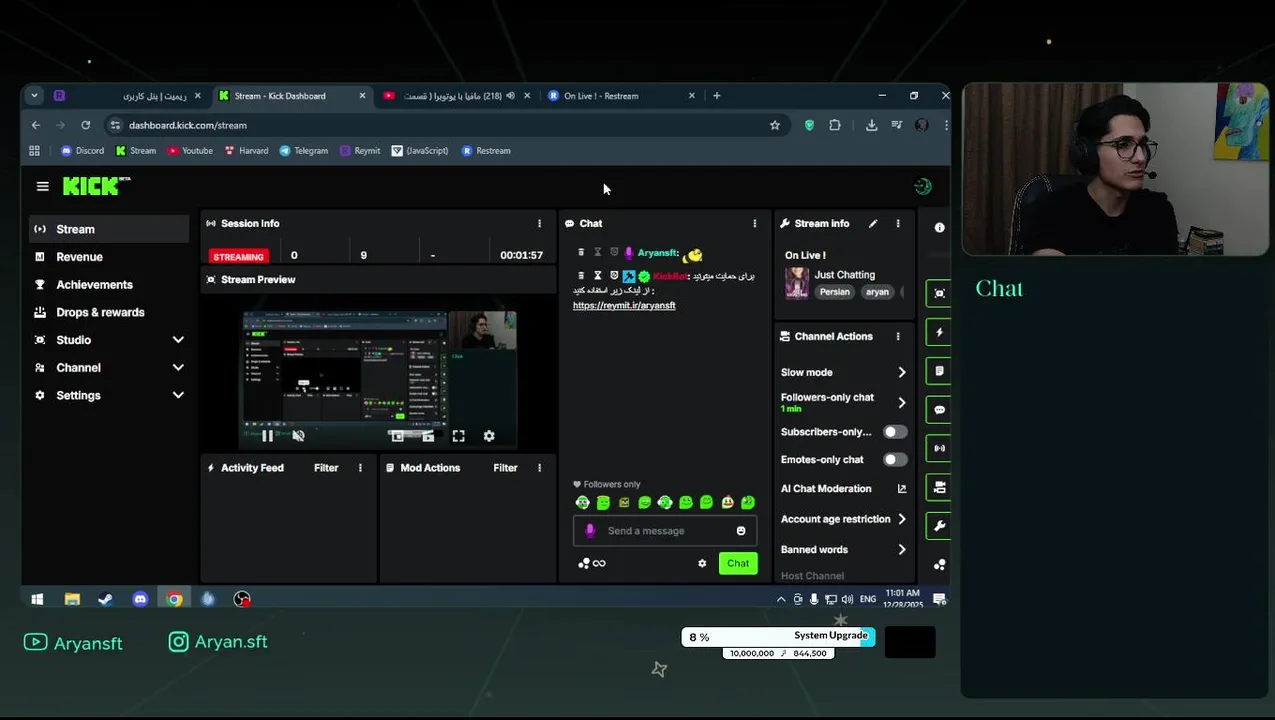Image resolution: width=1275 pixels, height=720 pixels.
Task: Send message with green Chat button
Action: [x=738, y=564]
